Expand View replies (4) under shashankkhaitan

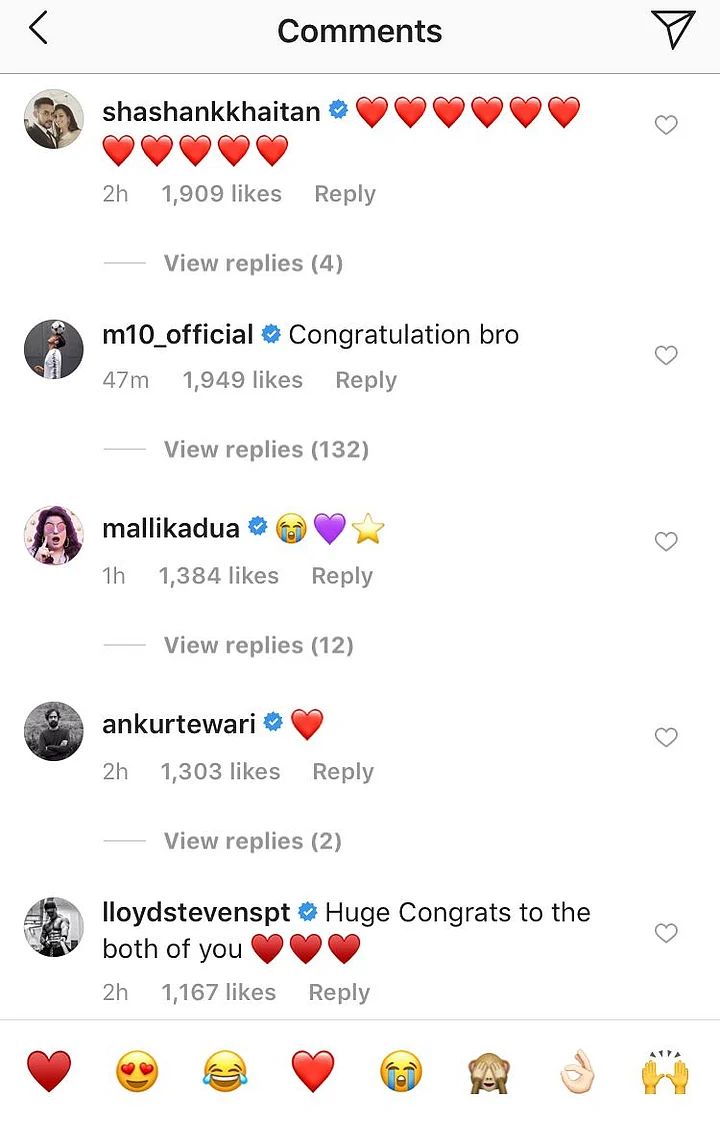click(x=253, y=263)
